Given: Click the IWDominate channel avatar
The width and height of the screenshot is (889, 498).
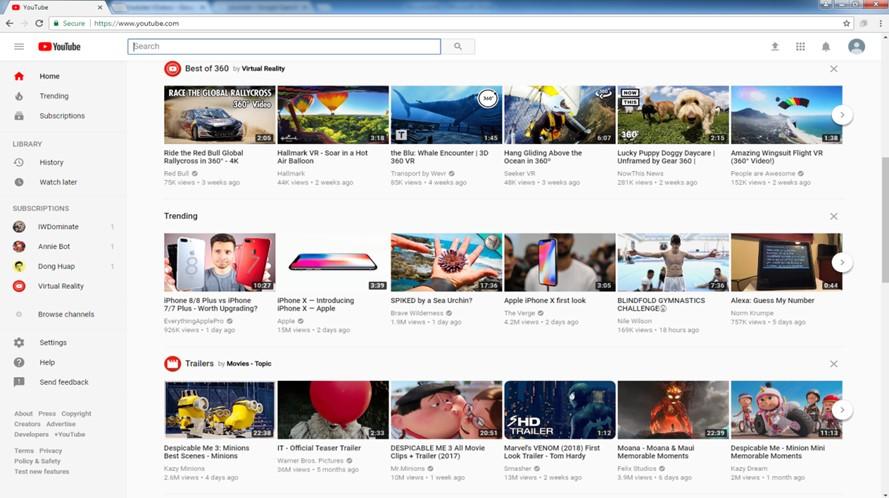Looking at the screenshot, I should 19,227.
